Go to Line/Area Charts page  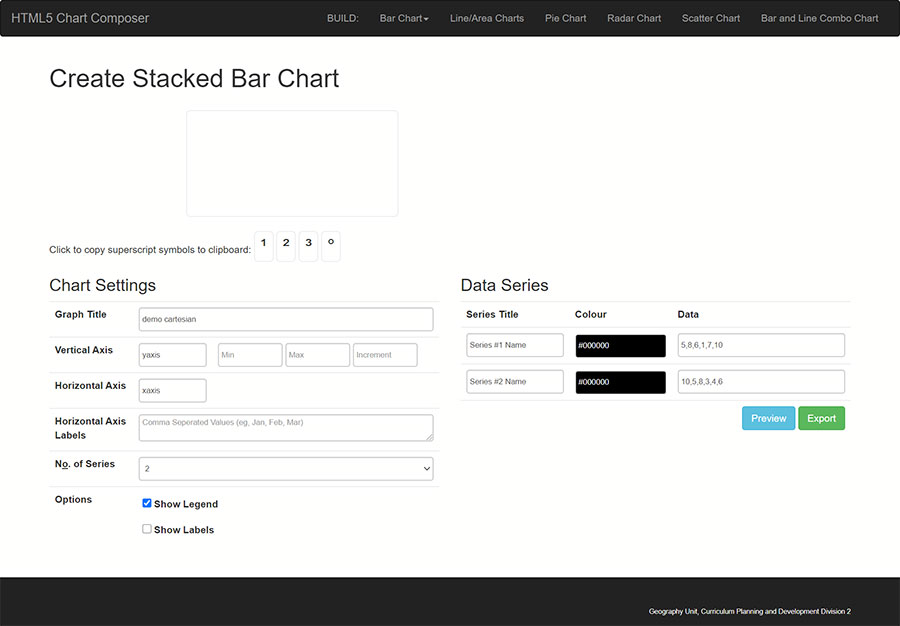[x=487, y=18]
